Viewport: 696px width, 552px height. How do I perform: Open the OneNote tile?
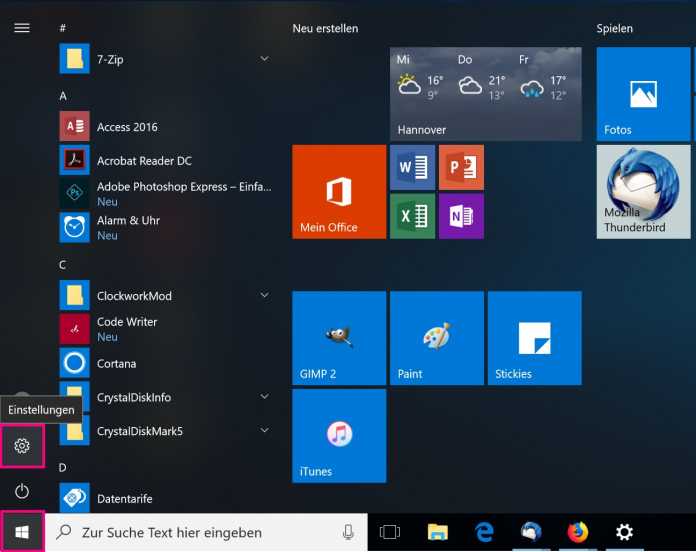point(462,217)
